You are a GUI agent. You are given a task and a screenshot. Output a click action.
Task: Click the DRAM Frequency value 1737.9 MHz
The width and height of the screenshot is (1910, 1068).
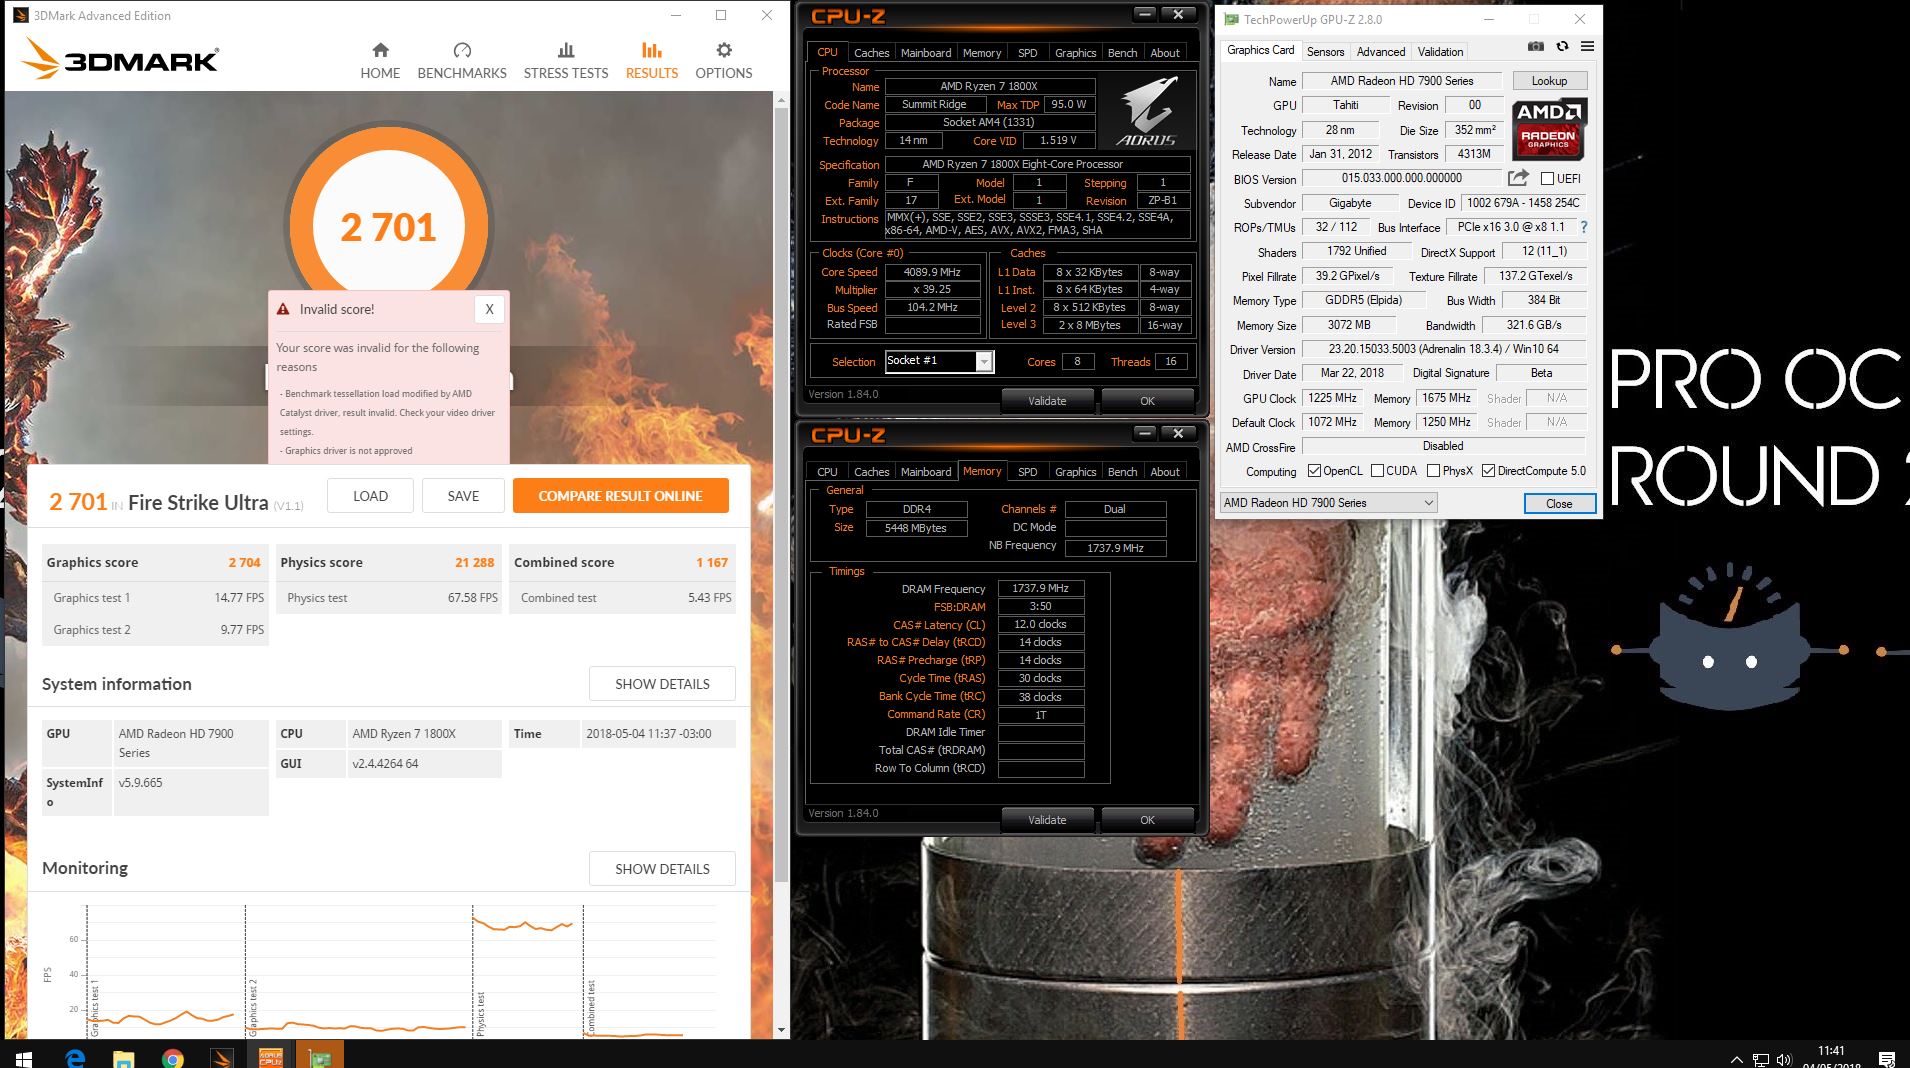coord(1040,589)
